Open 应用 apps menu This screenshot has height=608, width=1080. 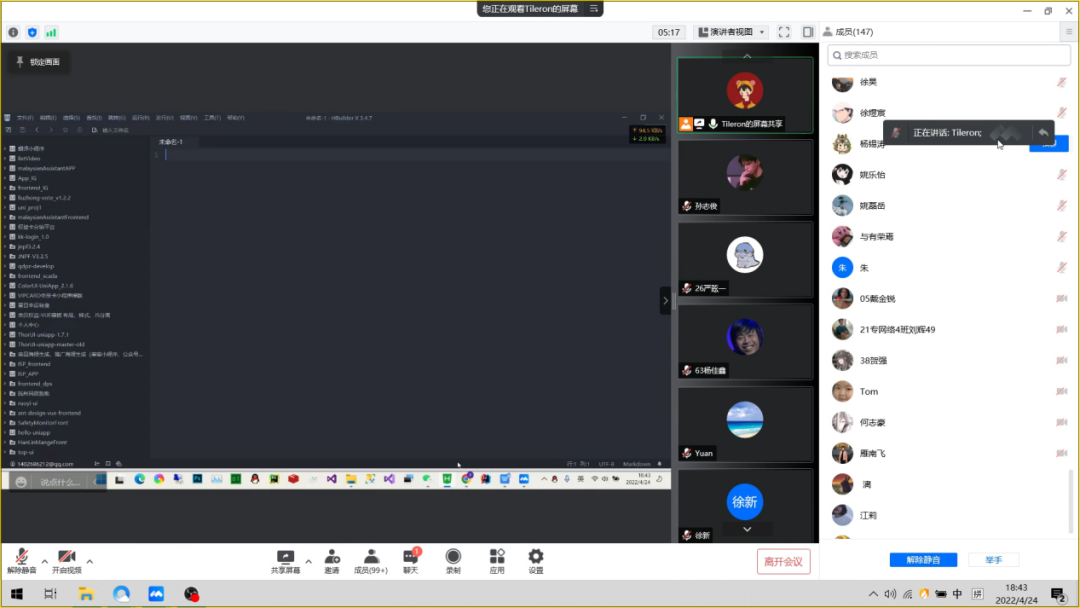coord(497,561)
